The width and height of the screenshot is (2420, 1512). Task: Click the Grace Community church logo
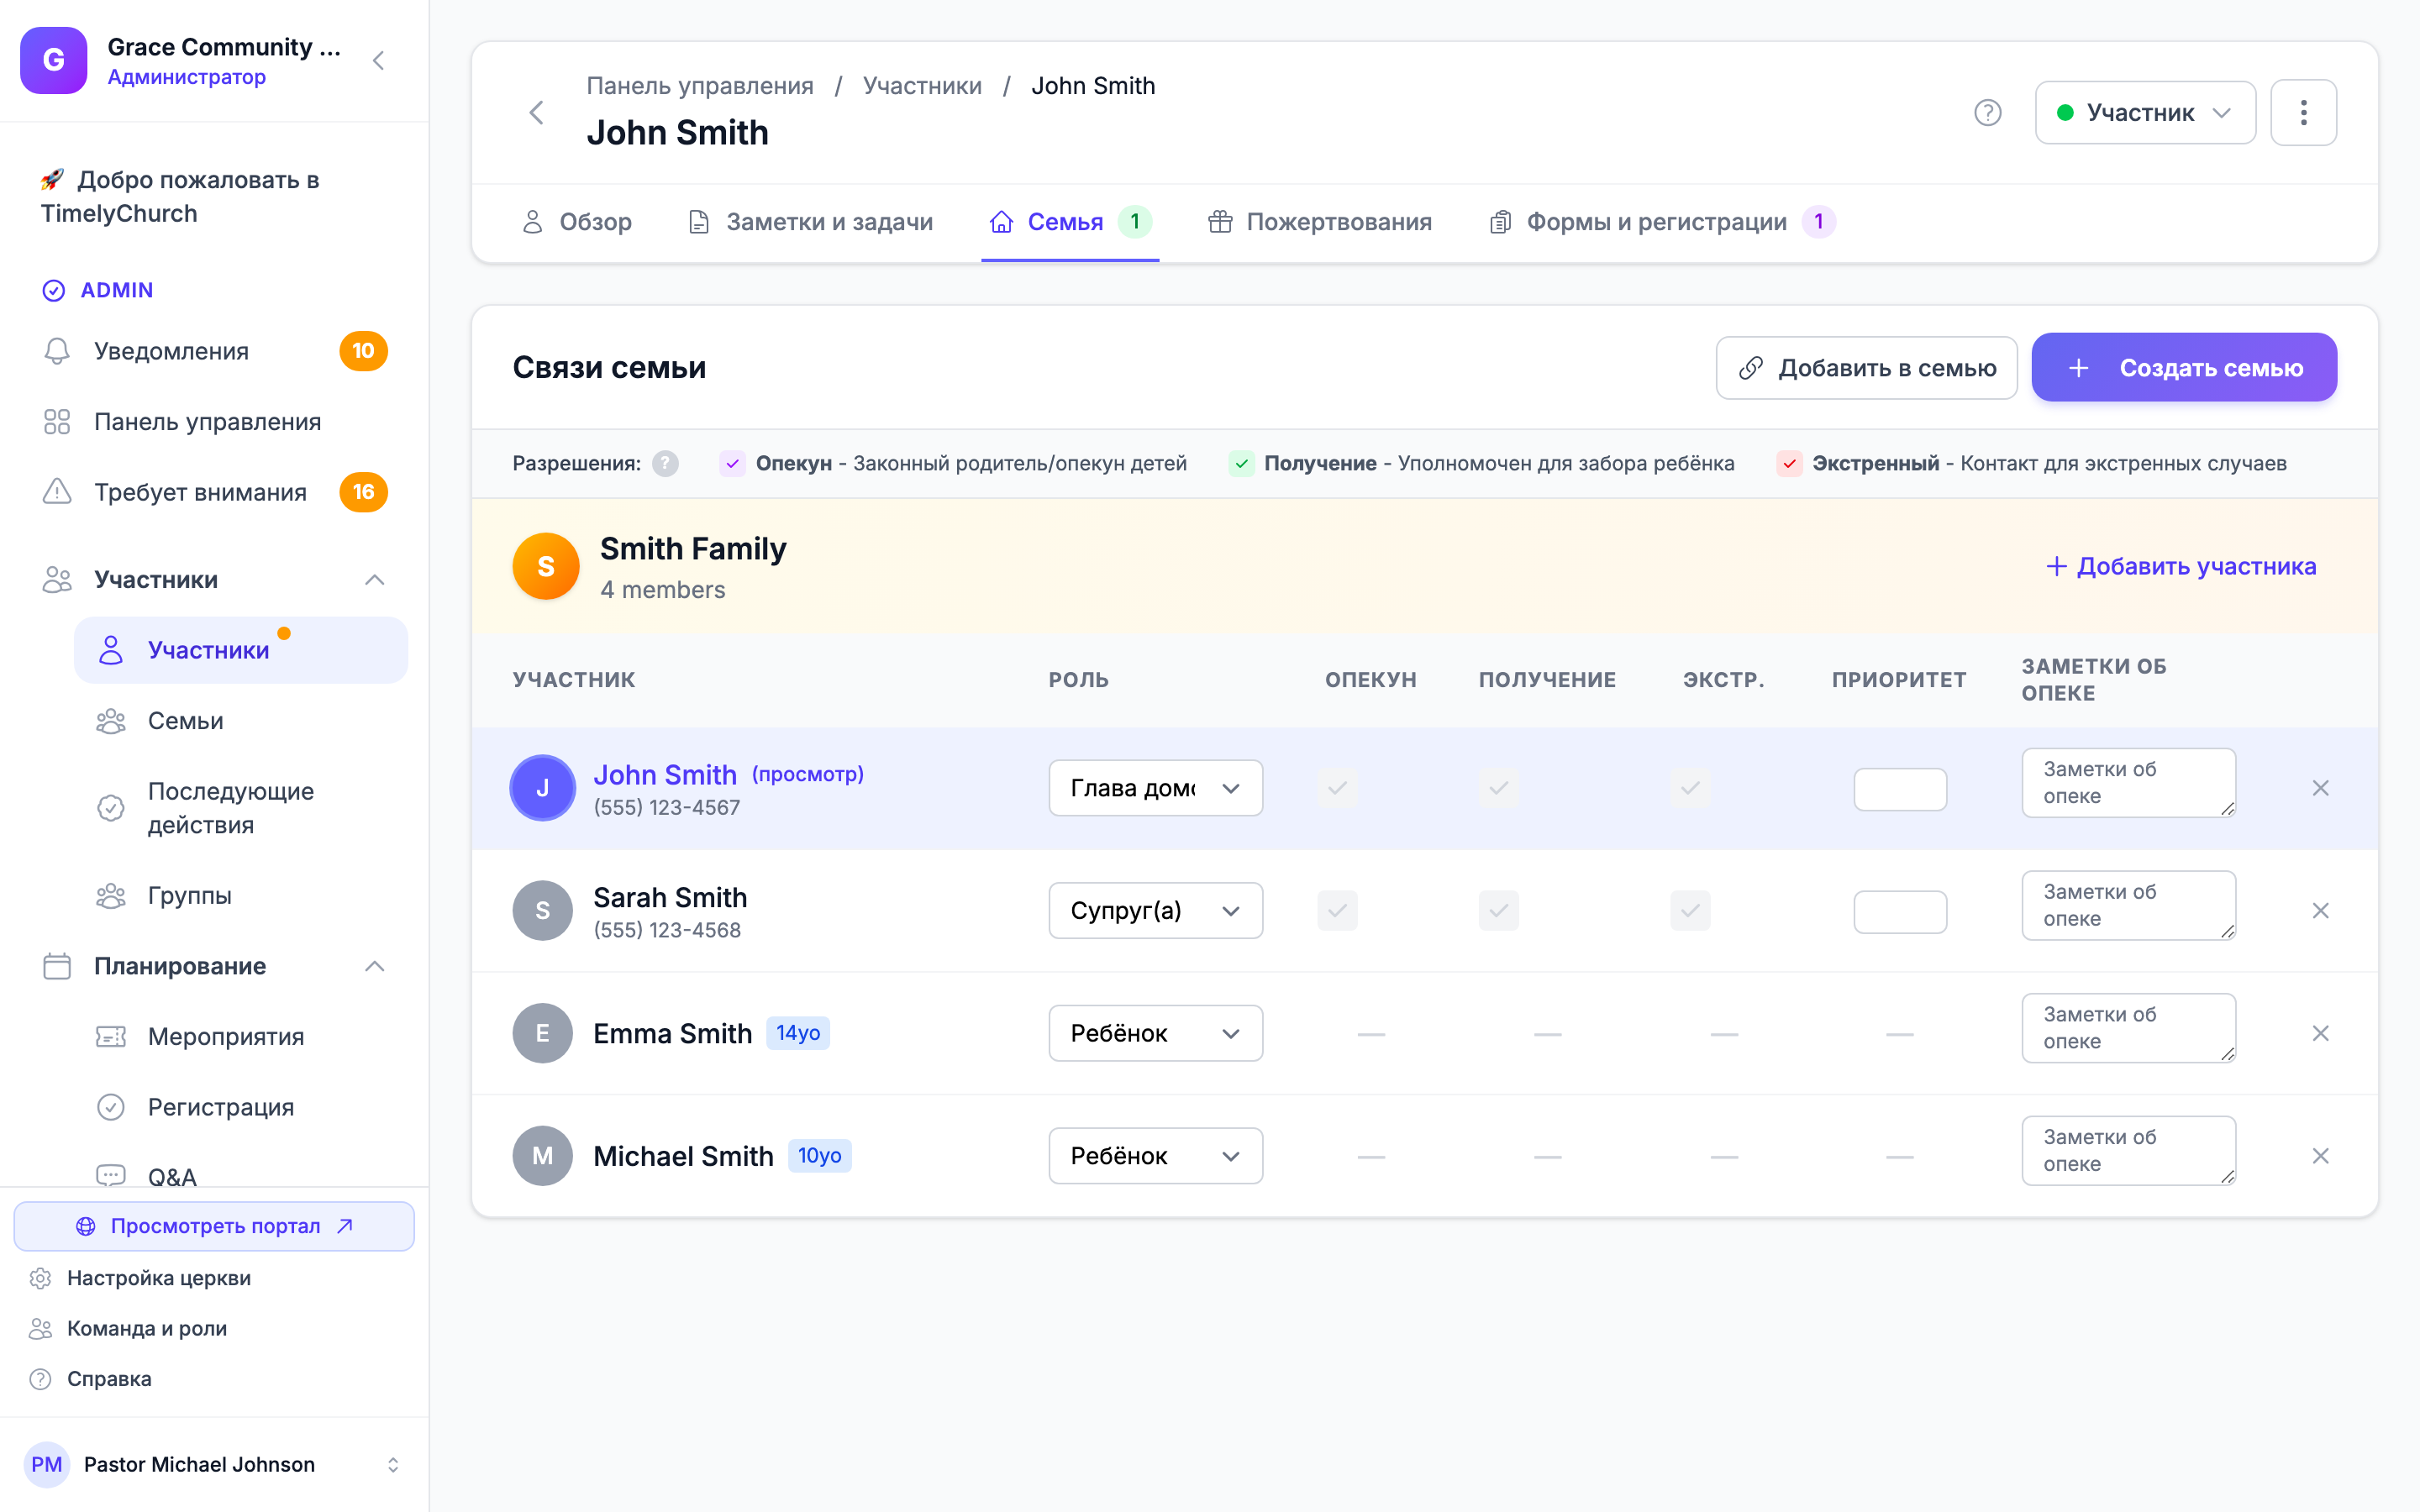pyautogui.click(x=54, y=60)
